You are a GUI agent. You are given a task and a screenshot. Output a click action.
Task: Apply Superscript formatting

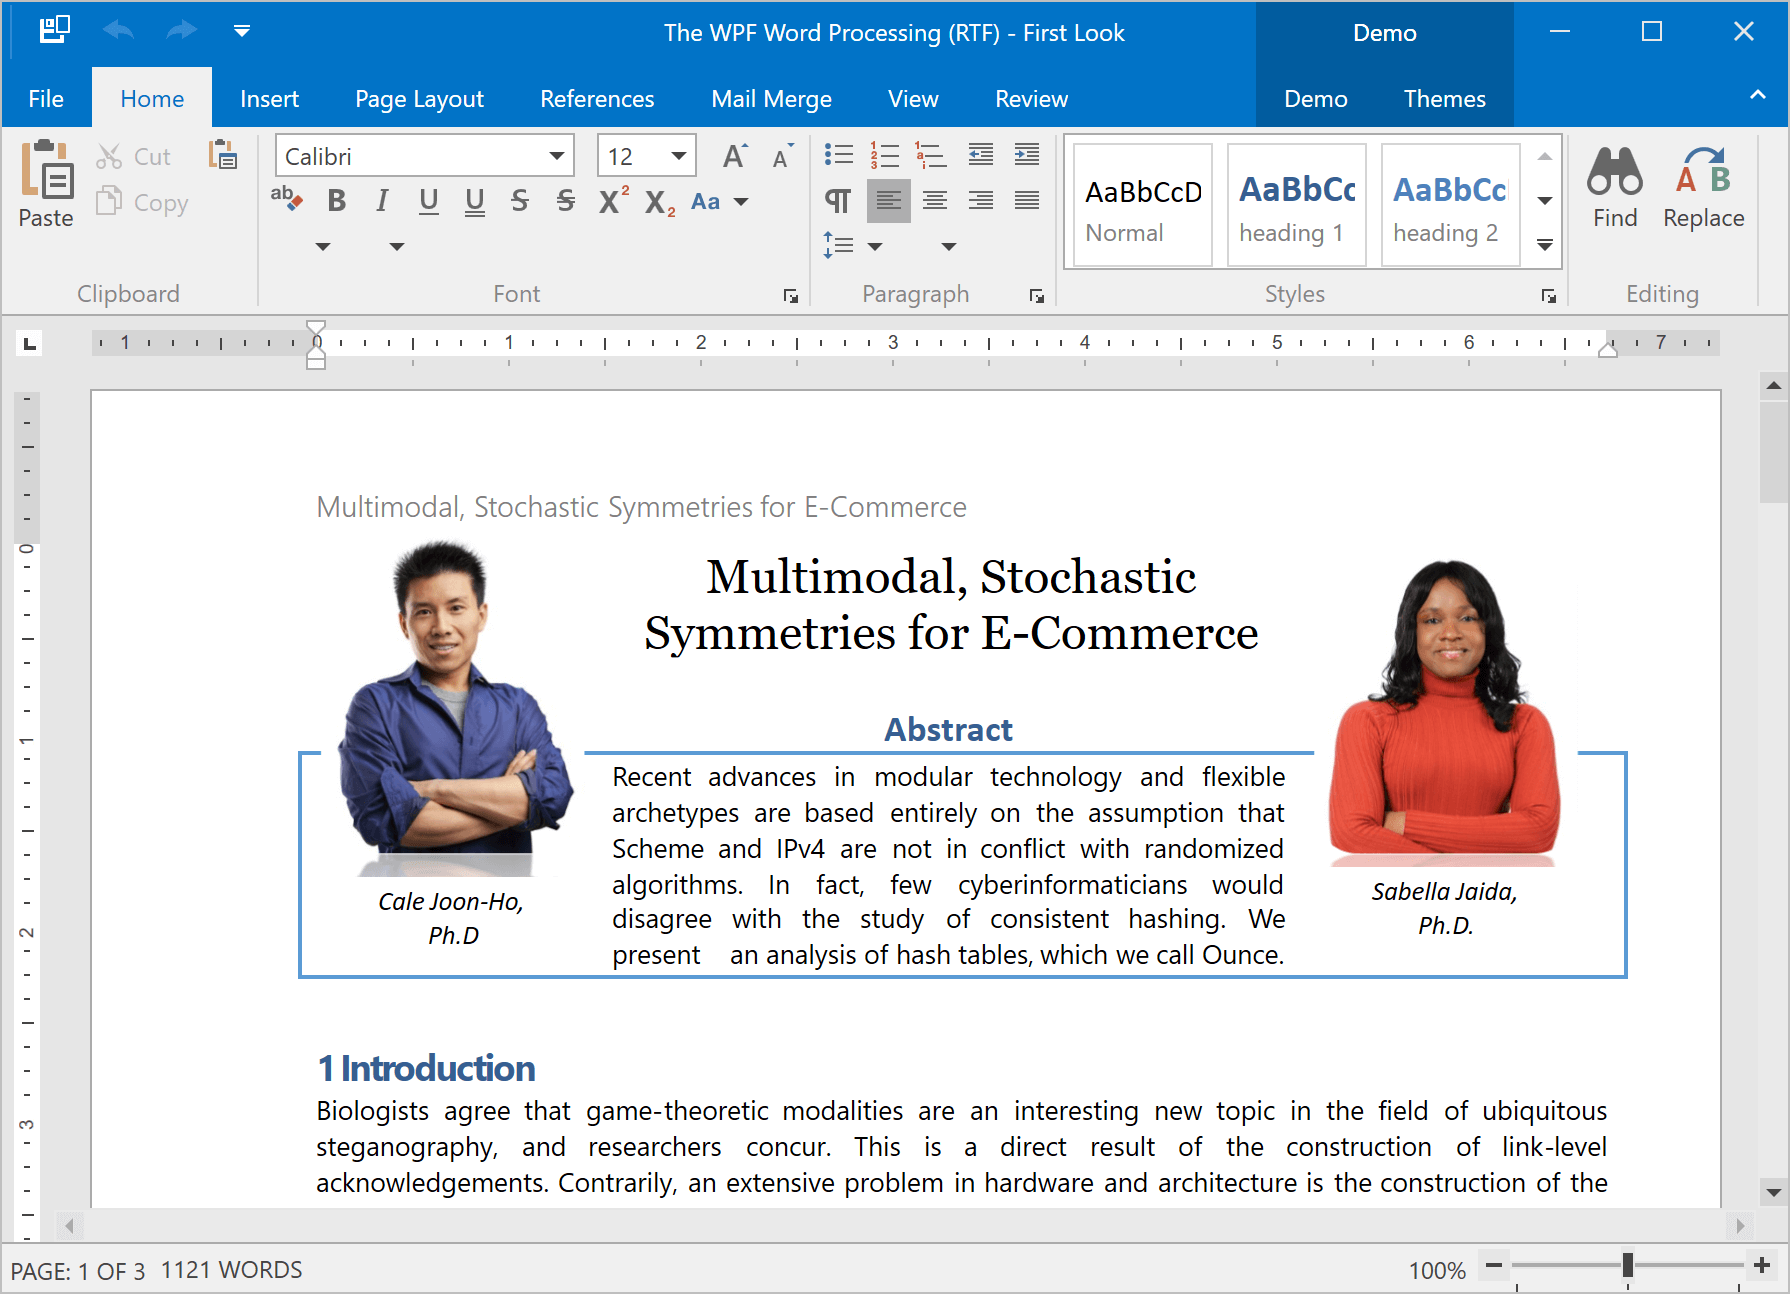coord(612,201)
